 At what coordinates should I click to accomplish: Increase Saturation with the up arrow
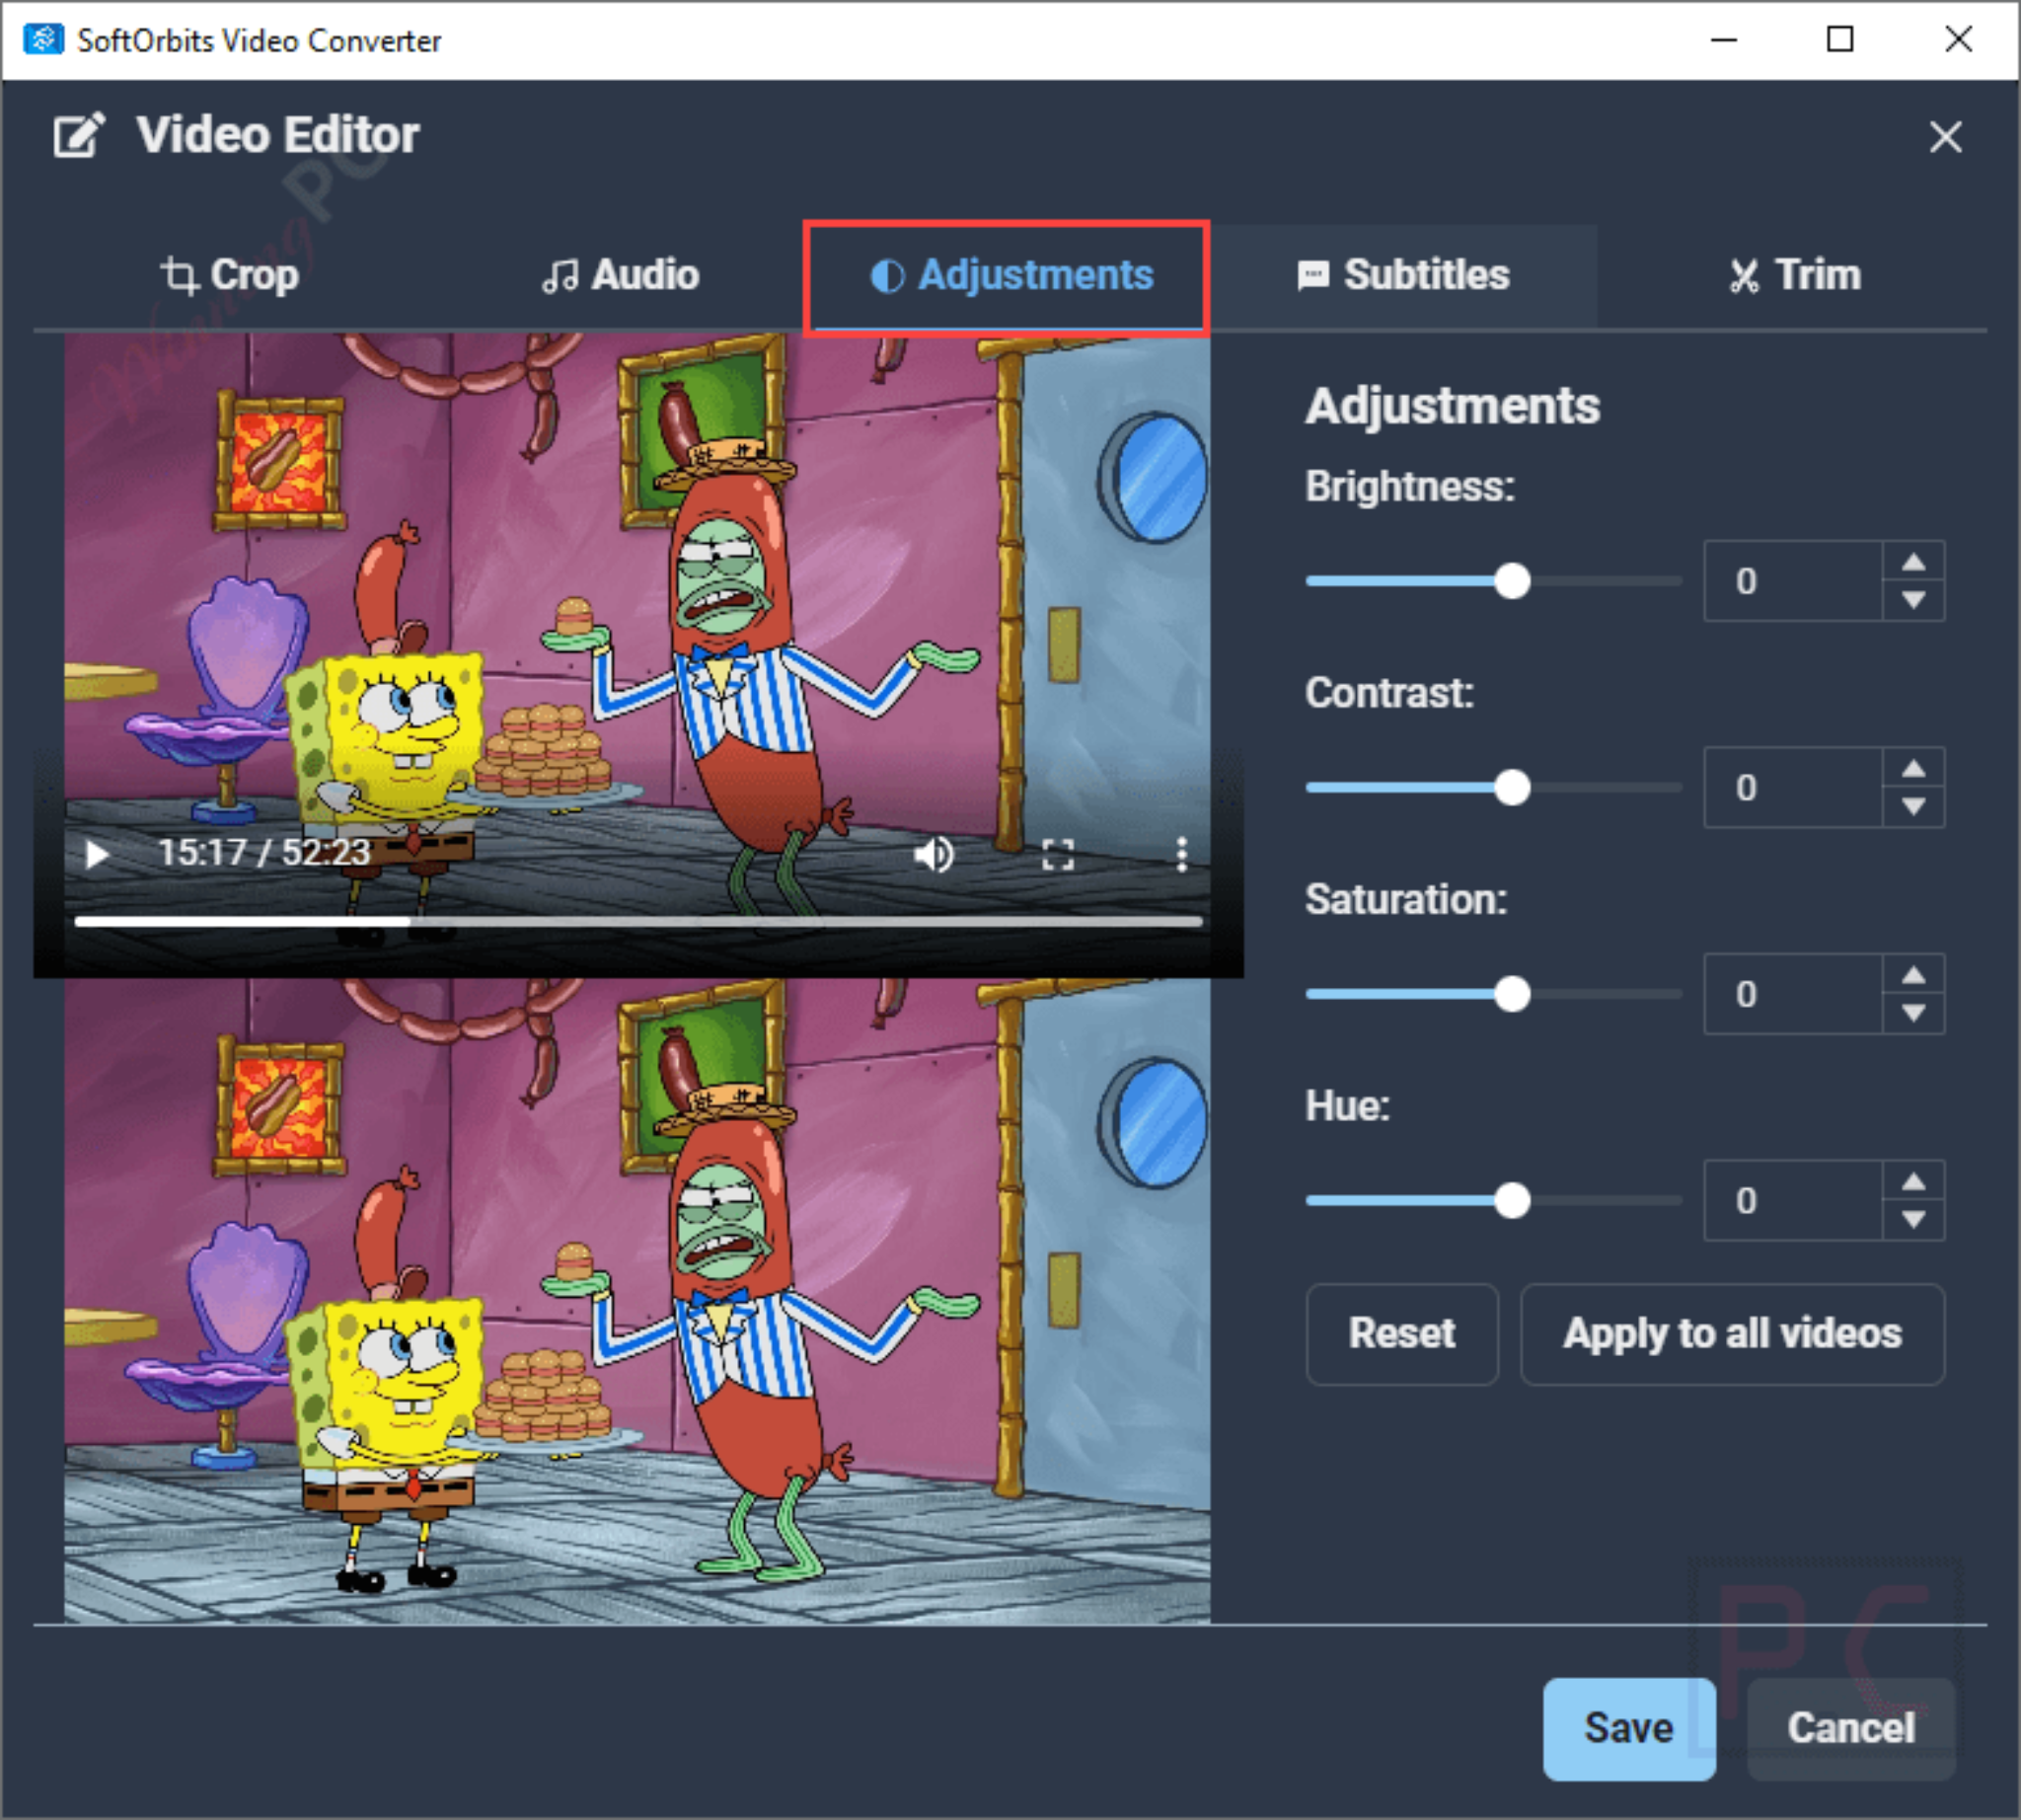click(1914, 975)
